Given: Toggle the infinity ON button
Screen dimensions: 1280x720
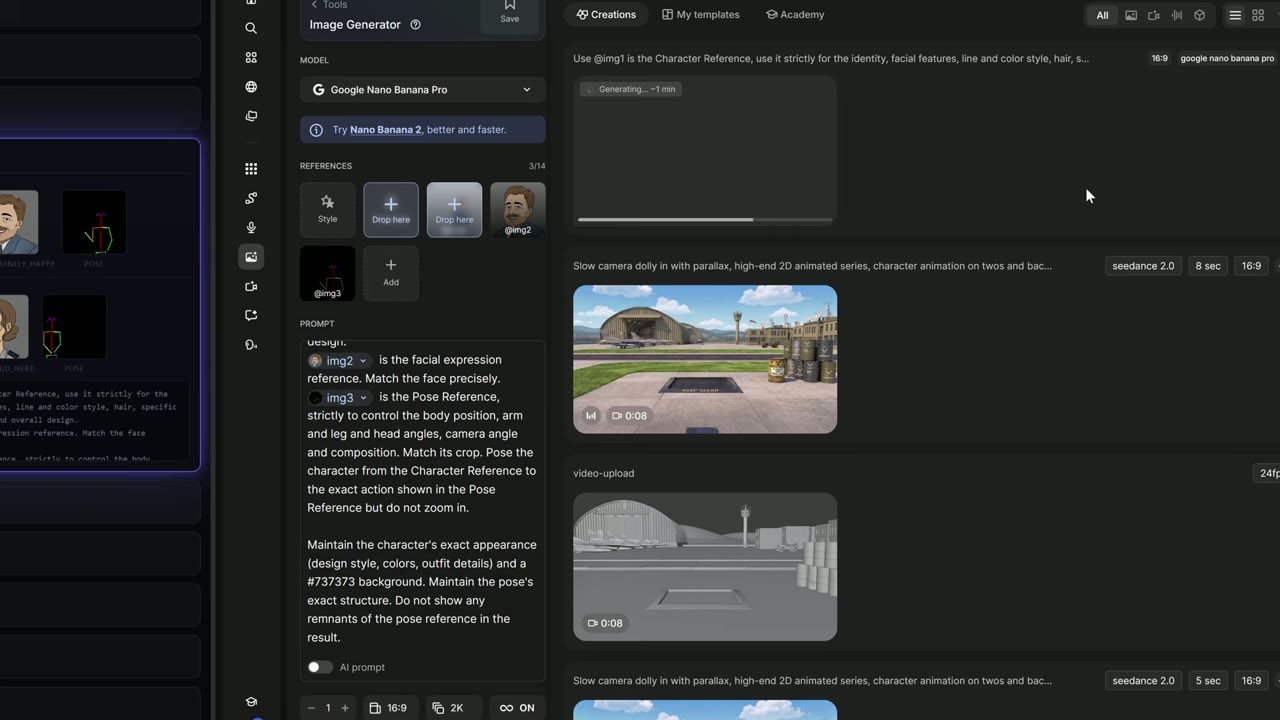Looking at the screenshot, I should click(517, 708).
